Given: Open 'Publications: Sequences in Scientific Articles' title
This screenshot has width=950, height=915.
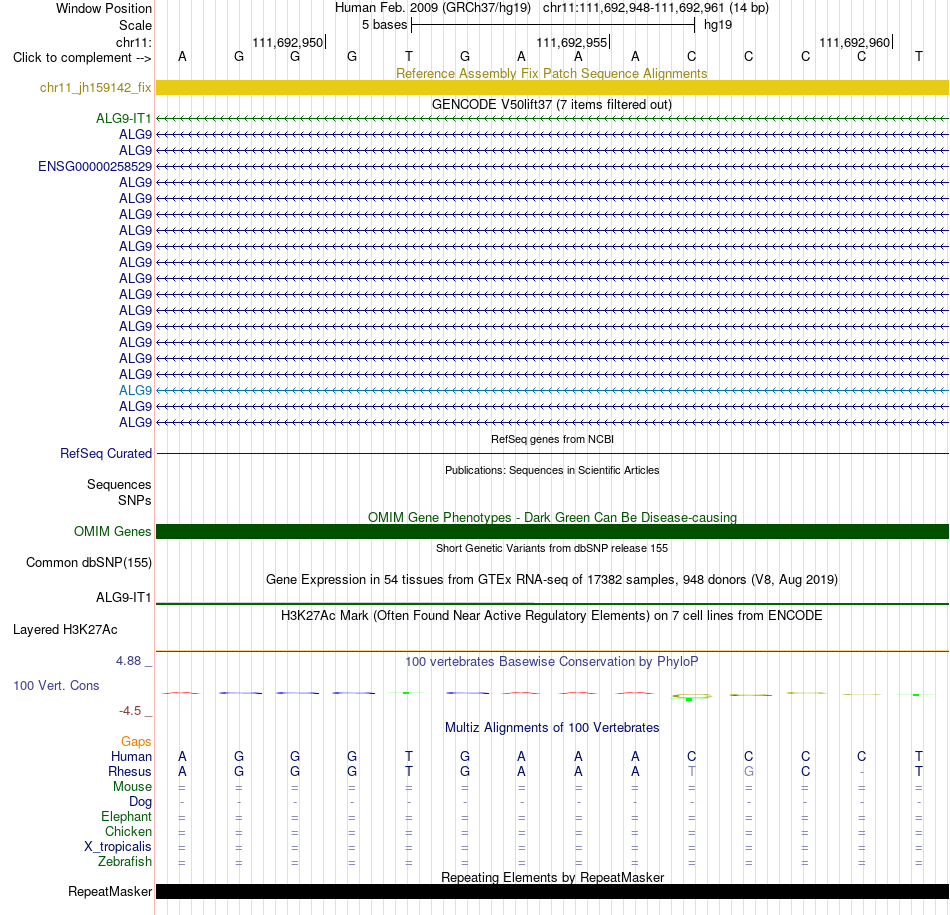Looking at the screenshot, I should point(552,470).
